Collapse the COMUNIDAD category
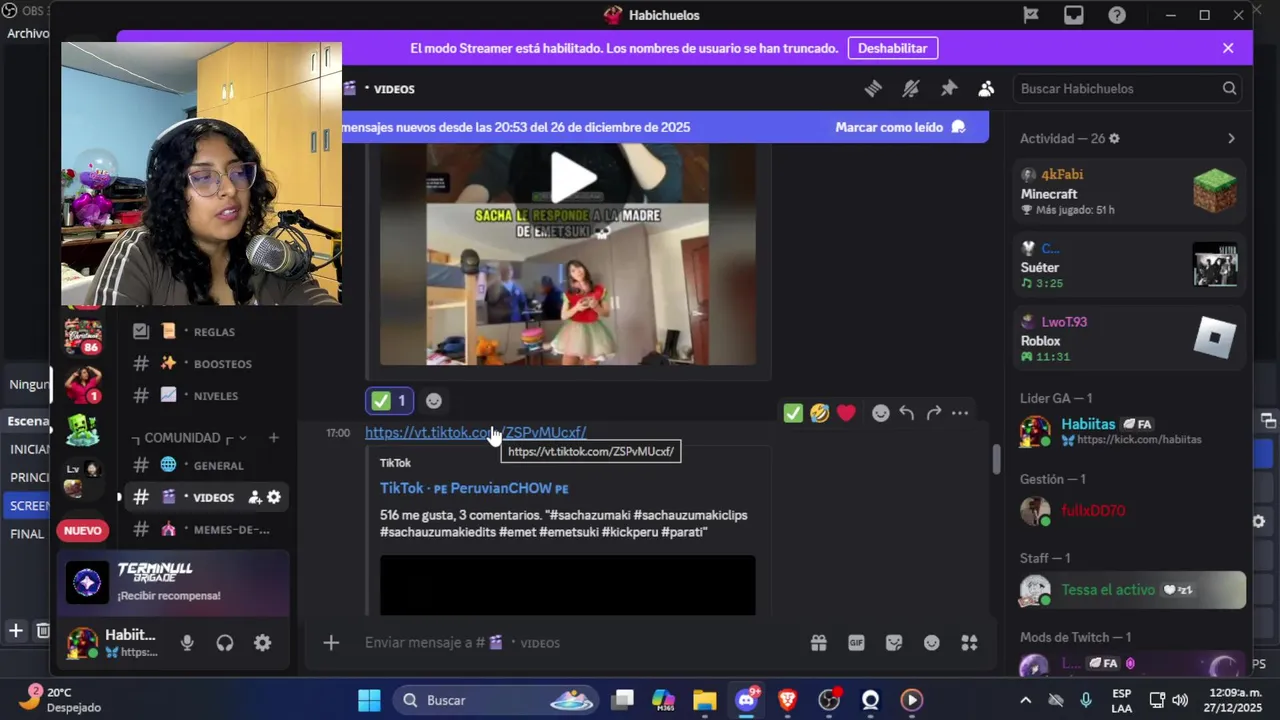 190,438
